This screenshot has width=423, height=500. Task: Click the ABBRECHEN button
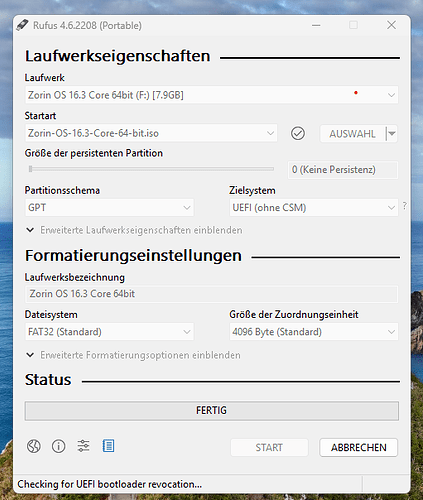[x=359, y=447]
